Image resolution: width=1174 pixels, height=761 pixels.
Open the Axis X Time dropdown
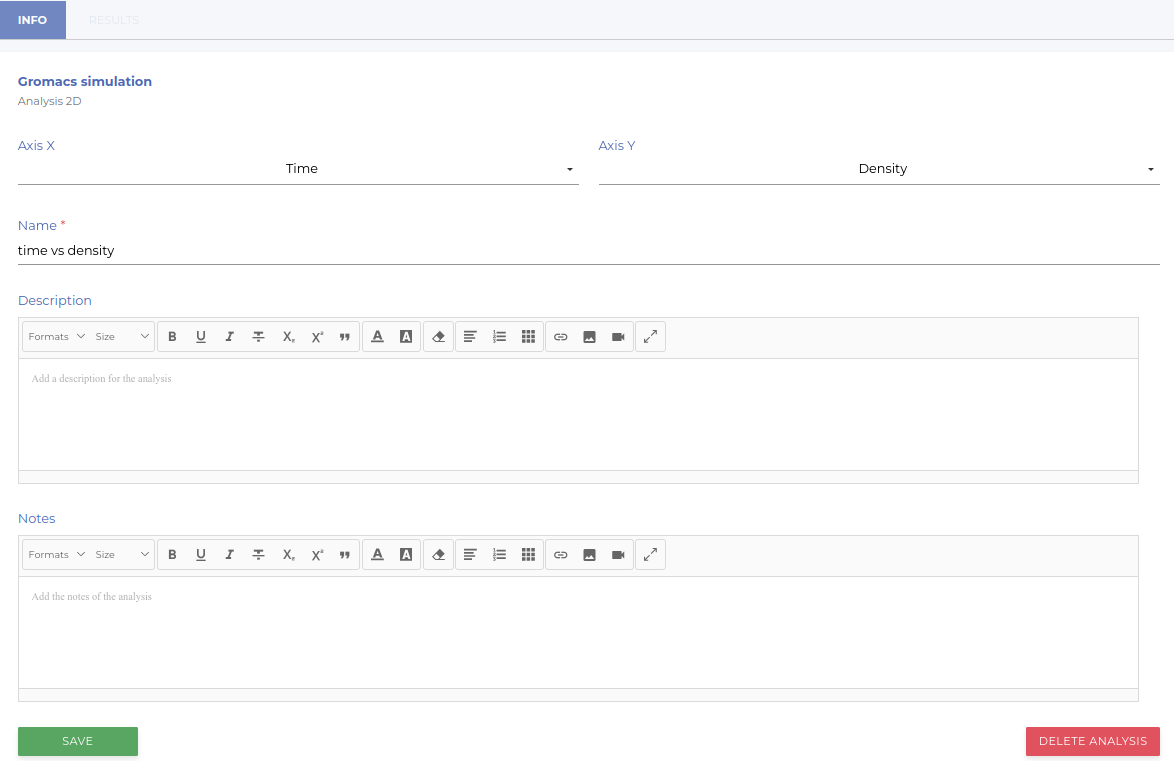(298, 169)
